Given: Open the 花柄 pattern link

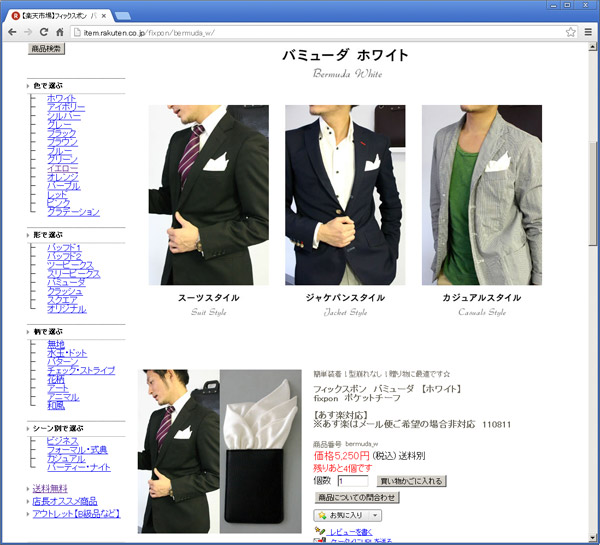Looking at the screenshot, I should tap(56, 379).
